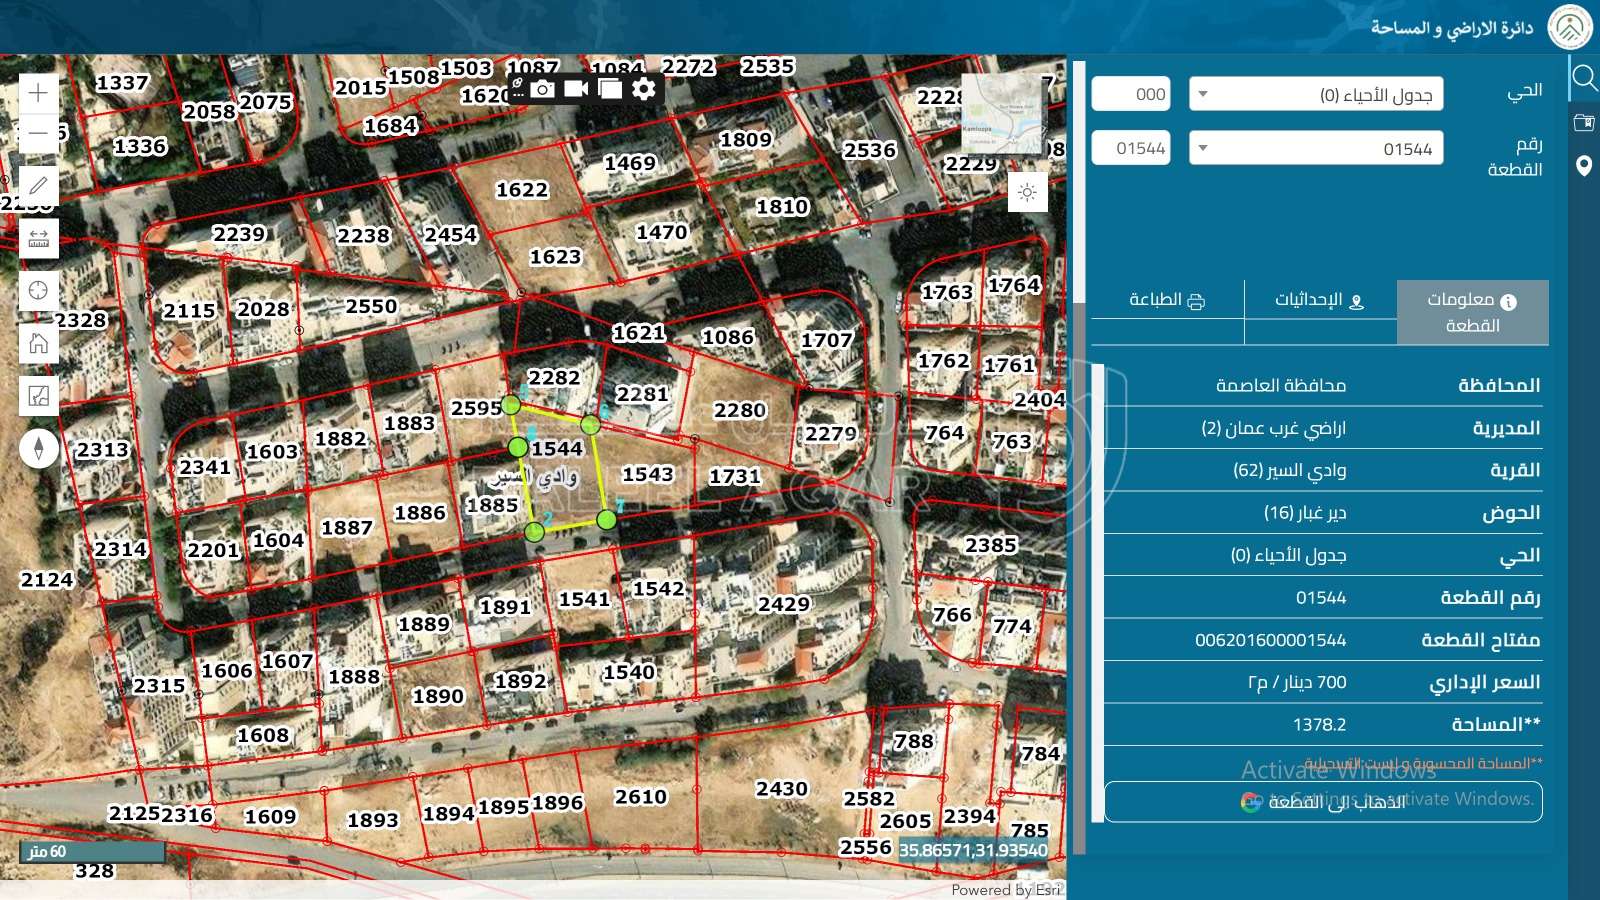Select the pencil drawing tool
Viewport: 1600px width, 900px height.
click(x=38, y=186)
